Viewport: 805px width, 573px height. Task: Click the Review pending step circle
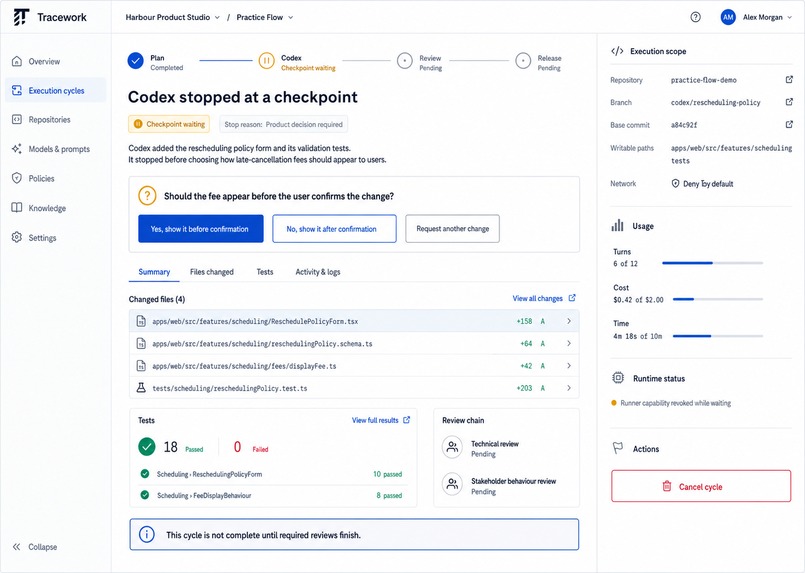tap(405, 61)
